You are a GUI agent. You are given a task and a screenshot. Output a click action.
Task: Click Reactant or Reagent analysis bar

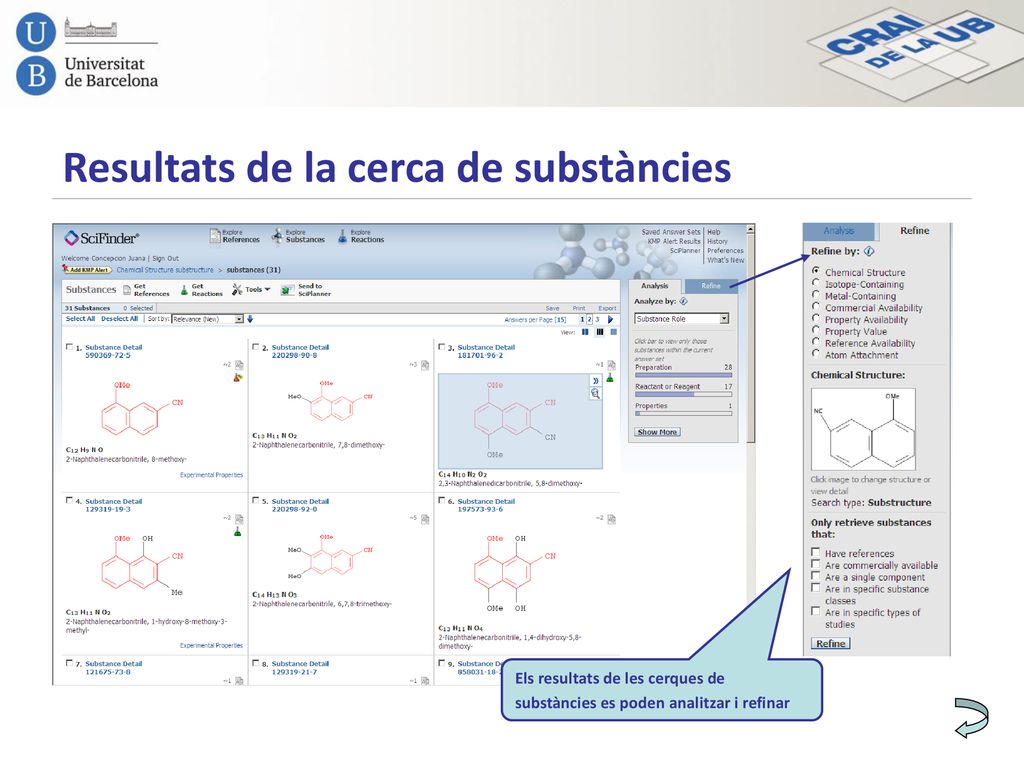pyautogui.click(x=683, y=394)
